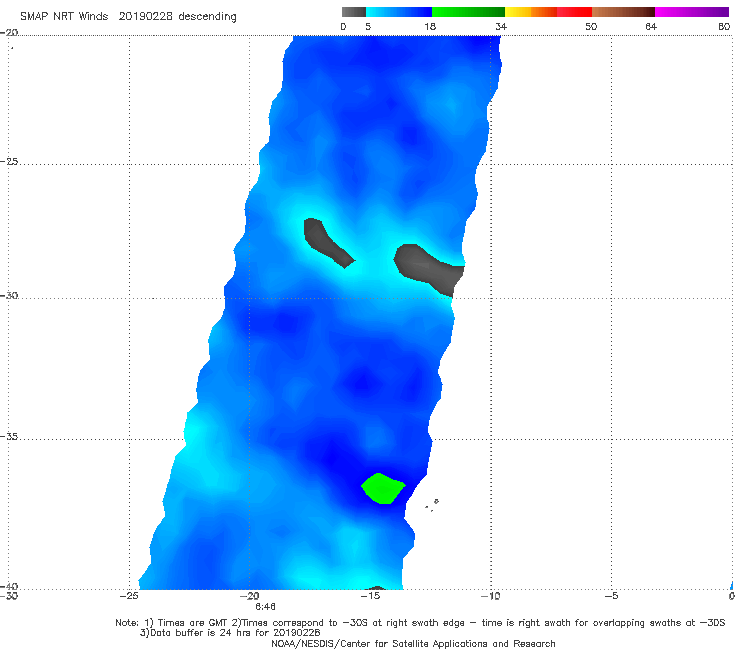Click the '80' label at color bar end
The image size is (740, 650).
pyautogui.click(x=724, y=26)
